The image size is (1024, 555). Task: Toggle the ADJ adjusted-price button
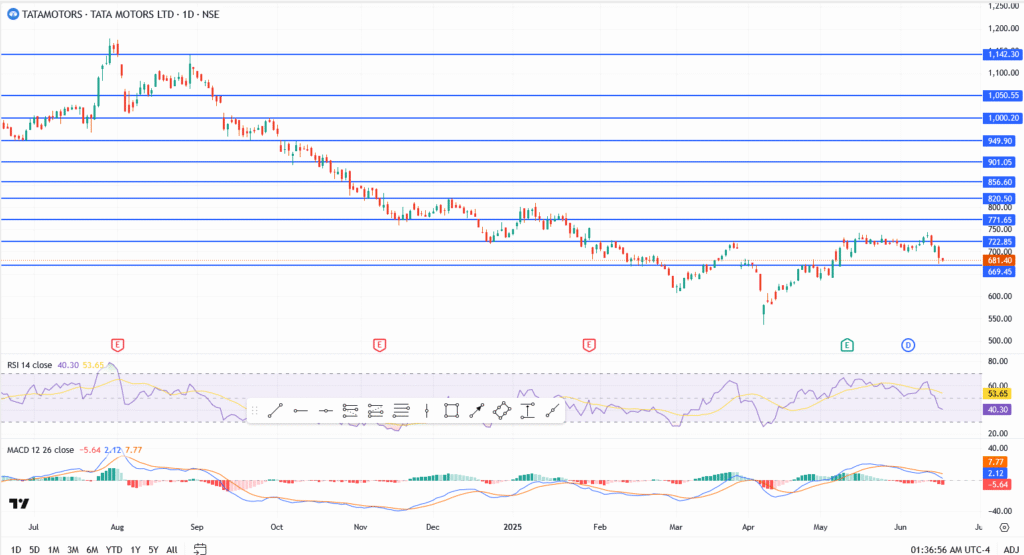1011,550
